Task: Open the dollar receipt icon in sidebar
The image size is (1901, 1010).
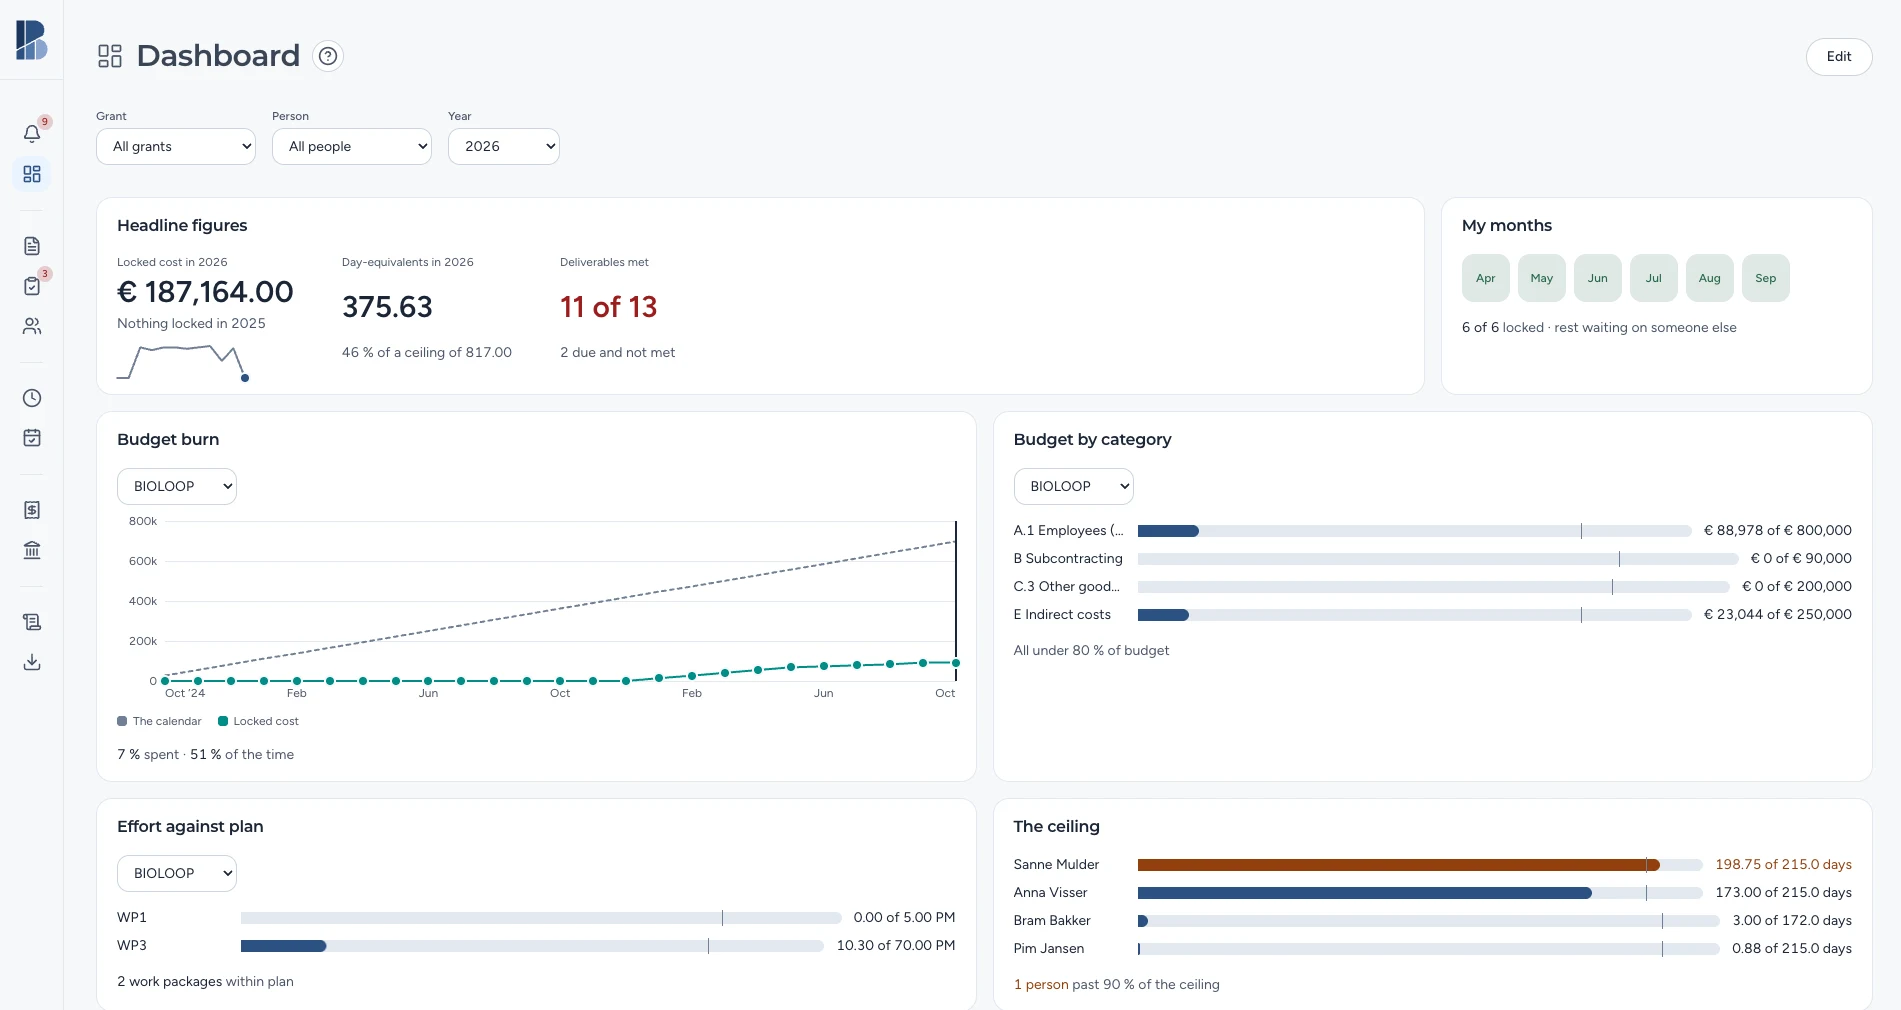Action: (32, 510)
